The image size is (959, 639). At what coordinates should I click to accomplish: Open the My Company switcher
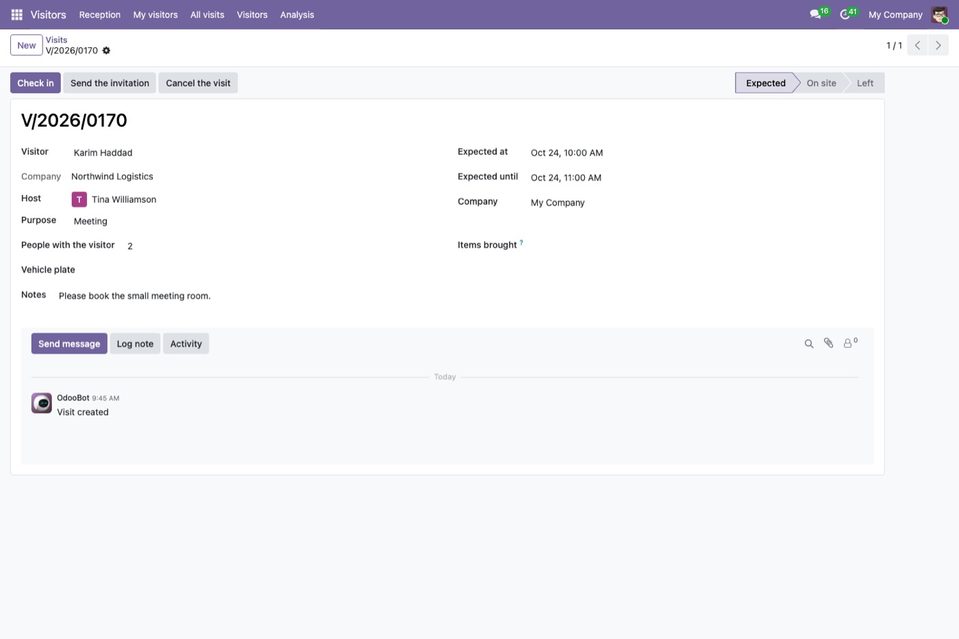point(895,15)
